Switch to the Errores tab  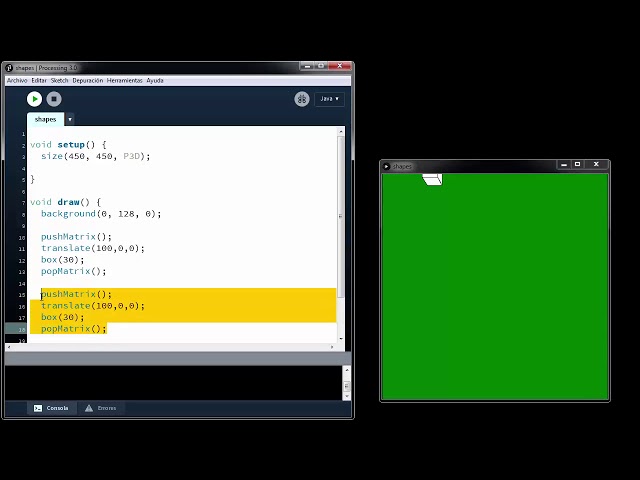(101, 408)
